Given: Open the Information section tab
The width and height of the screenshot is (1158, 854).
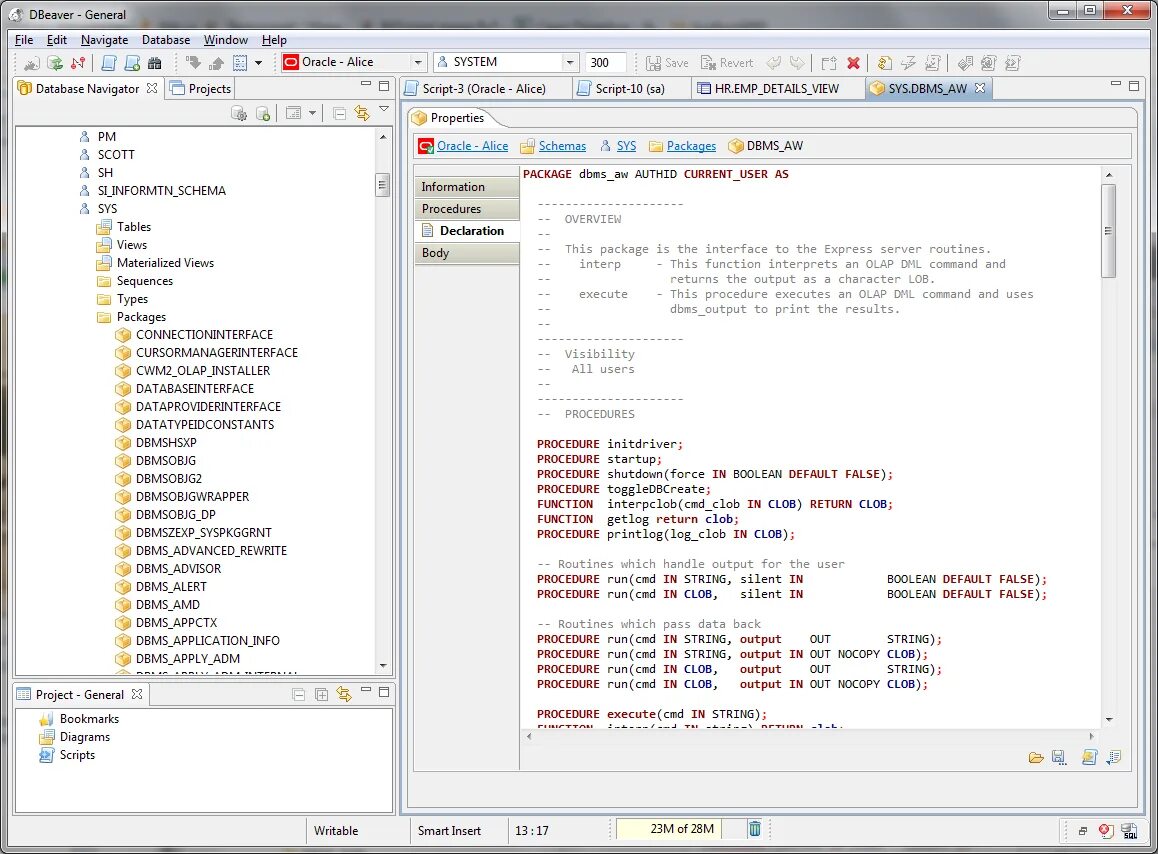Looking at the screenshot, I should [x=467, y=187].
